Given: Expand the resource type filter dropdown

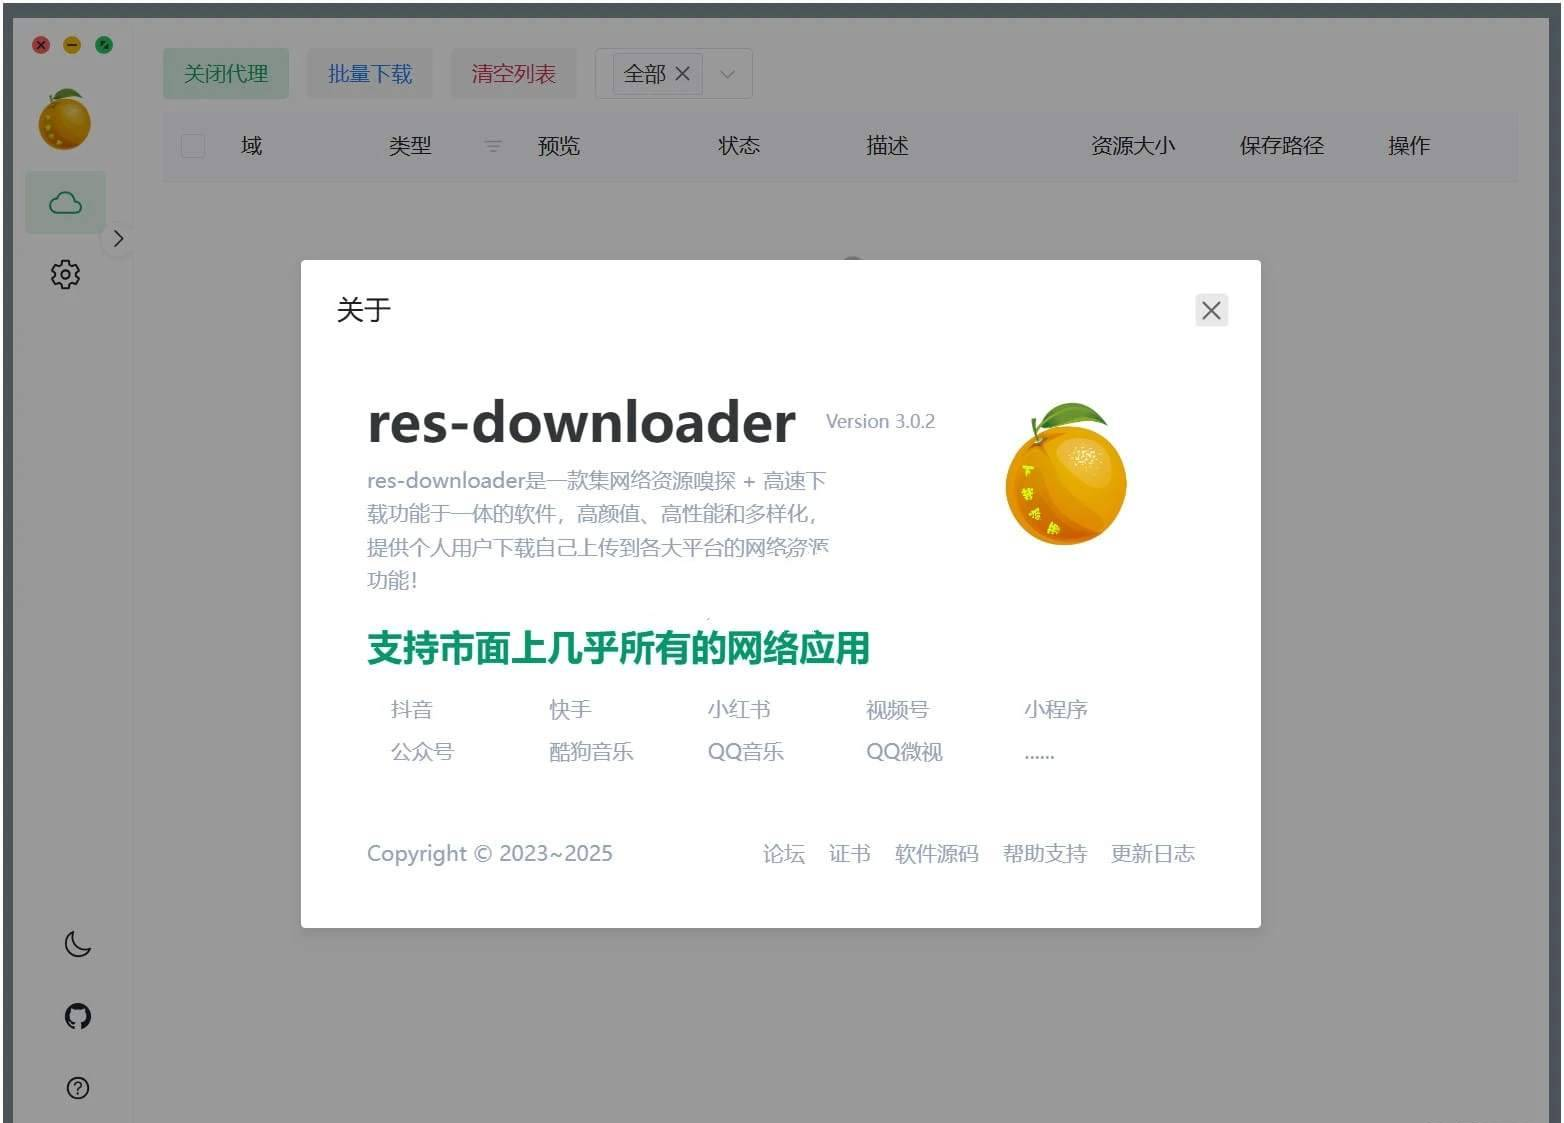Looking at the screenshot, I should click(x=728, y=74).
